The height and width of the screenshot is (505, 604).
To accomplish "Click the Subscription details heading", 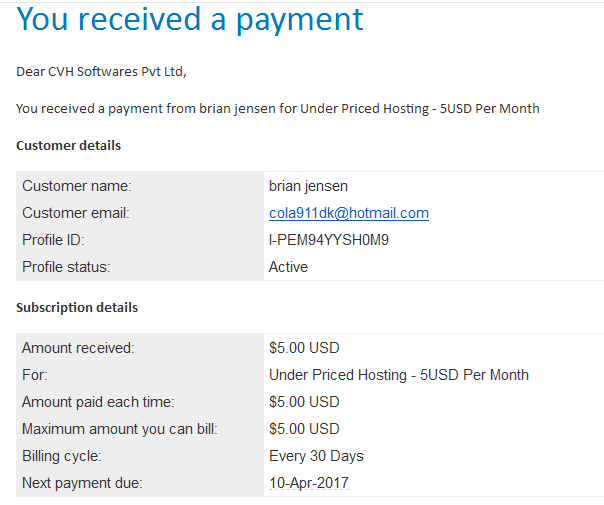I will (77, 308).
